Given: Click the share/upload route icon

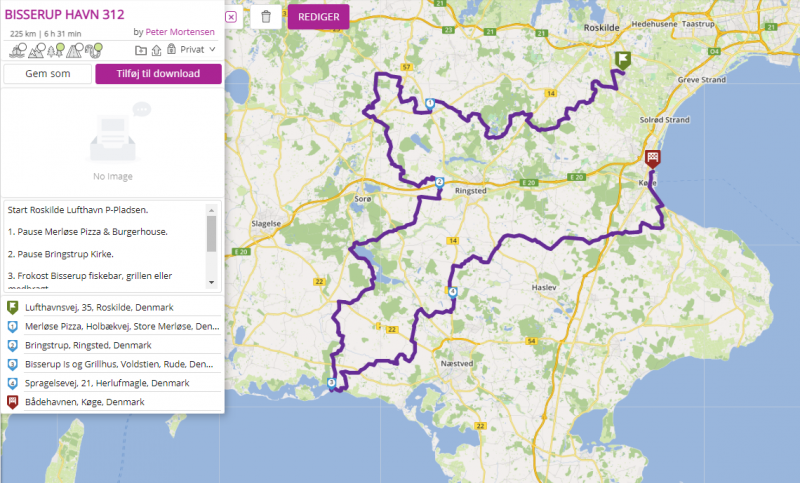Looking at the screenshot, I should [x=157, y=50].
